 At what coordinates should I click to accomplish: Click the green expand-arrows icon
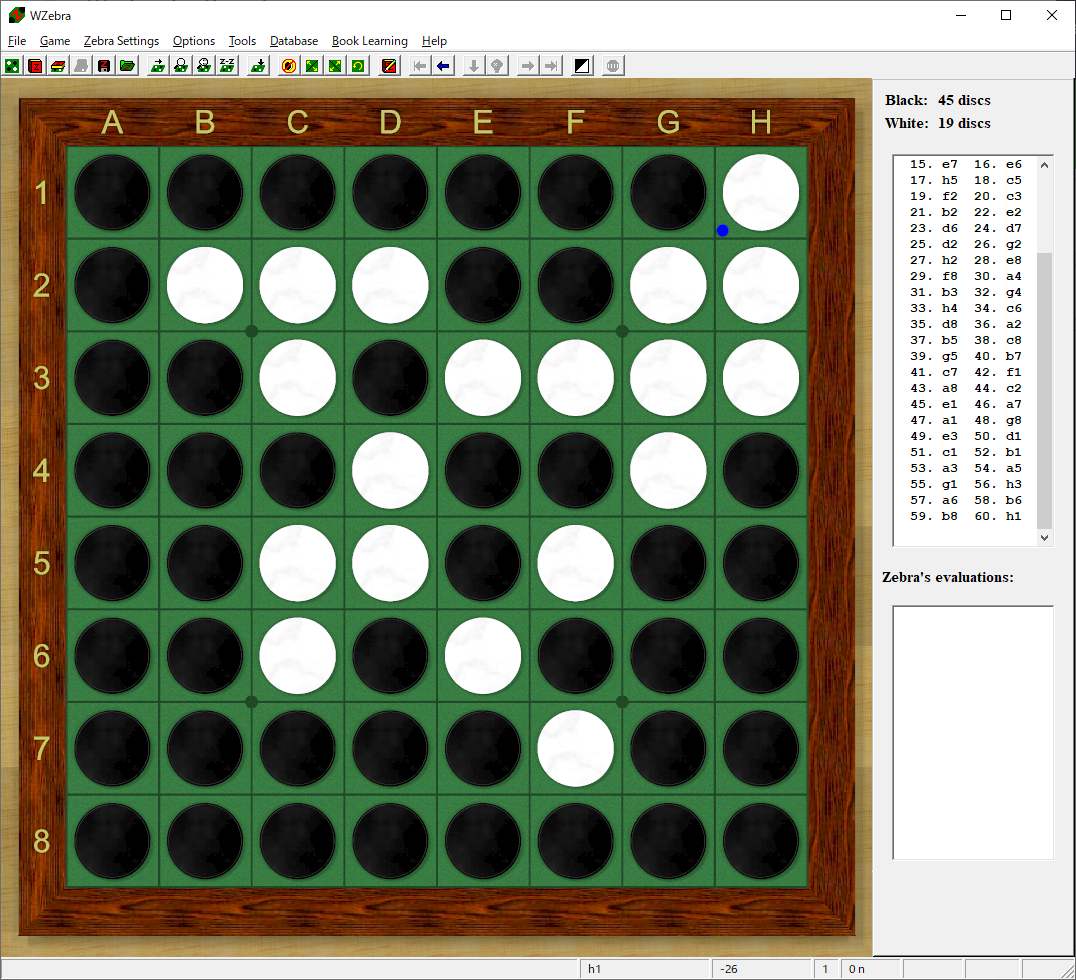335,66
